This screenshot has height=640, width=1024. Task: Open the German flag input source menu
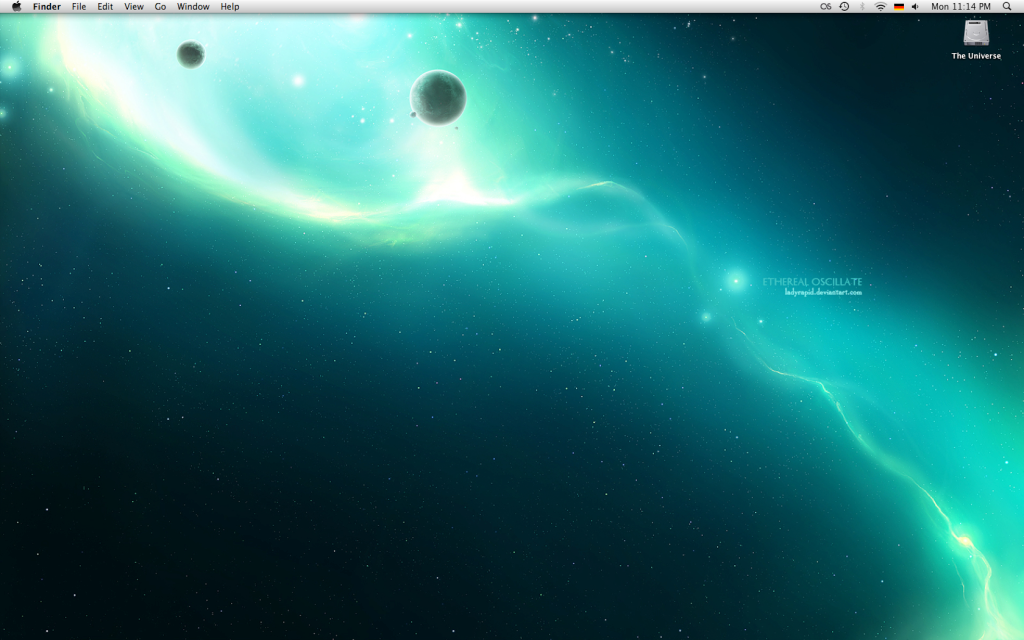(x=899, y=7)
